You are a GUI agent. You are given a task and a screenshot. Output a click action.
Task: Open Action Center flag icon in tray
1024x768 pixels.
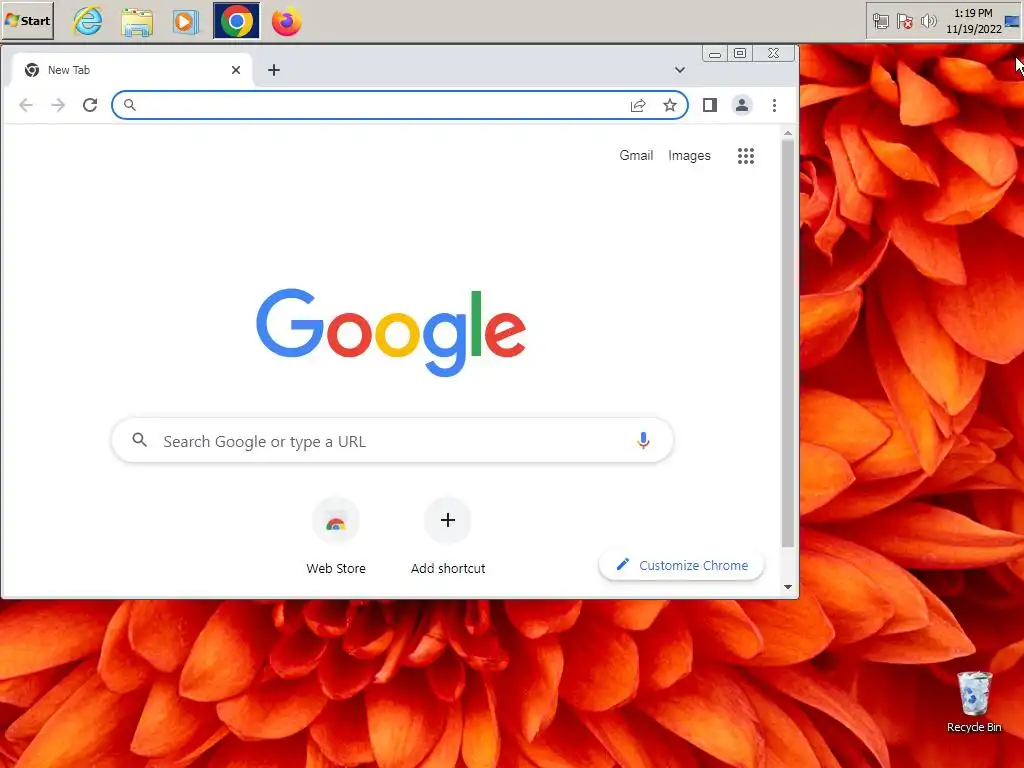pyautogui.click(x=904, y=22)
